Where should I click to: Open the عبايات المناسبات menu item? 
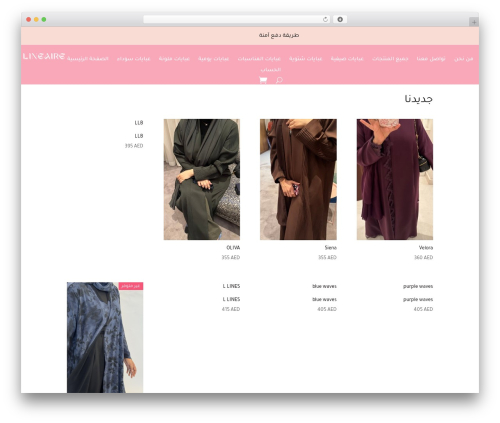click(259, 59)
